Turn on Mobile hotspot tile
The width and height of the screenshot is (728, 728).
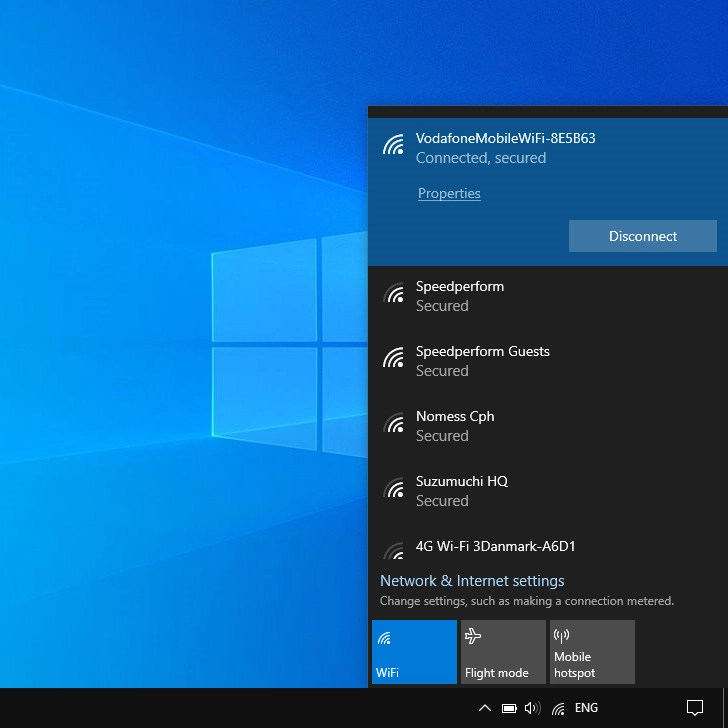(592, 652)
